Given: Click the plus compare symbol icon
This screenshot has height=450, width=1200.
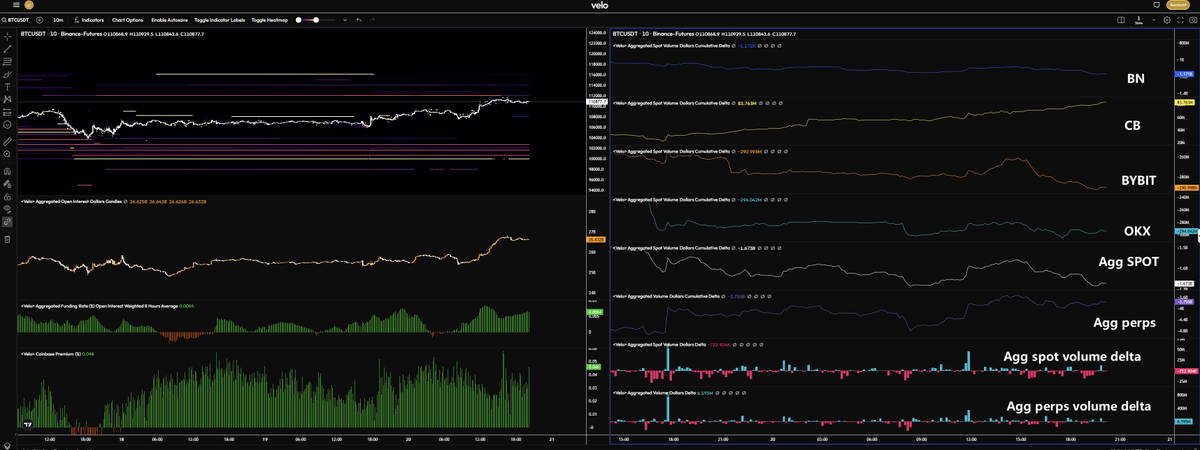Looking at the screenshot, I should (x=39, y=20).
